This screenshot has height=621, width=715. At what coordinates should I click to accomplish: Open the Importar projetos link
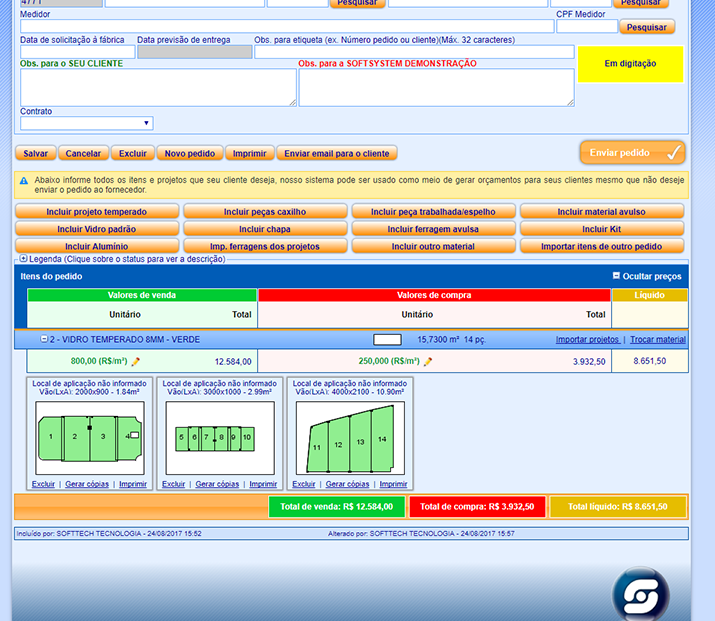[587, 340]
